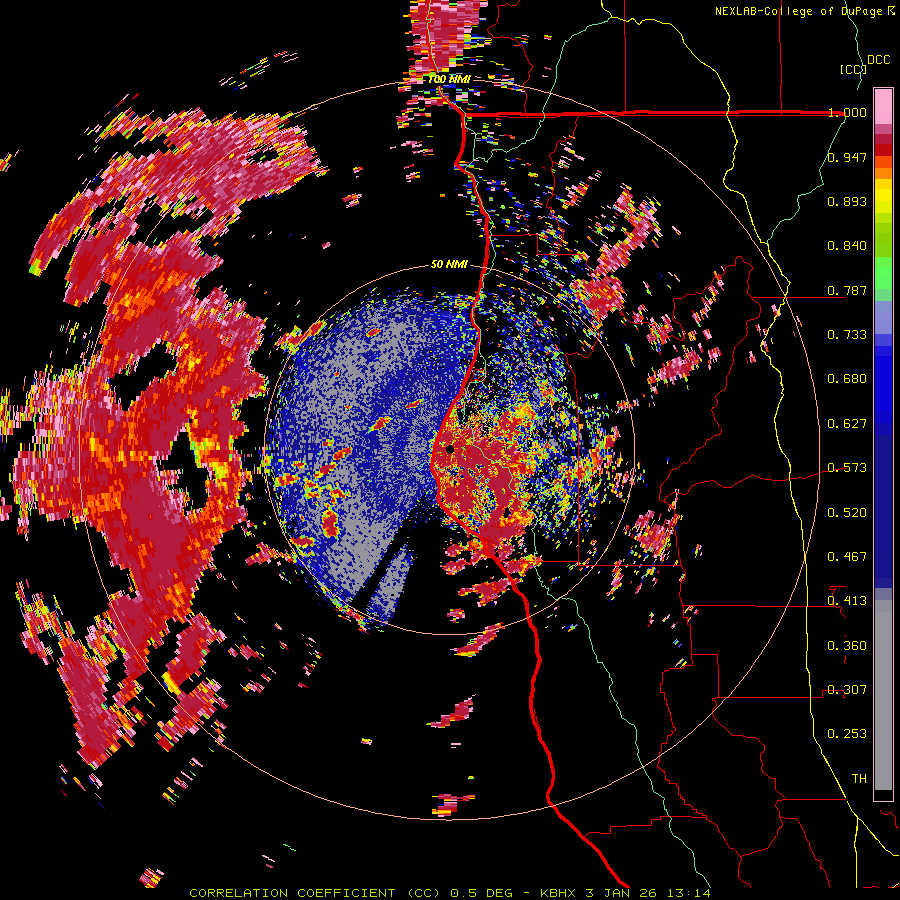Select the 0.573 scale value

(x=847, y=467)
